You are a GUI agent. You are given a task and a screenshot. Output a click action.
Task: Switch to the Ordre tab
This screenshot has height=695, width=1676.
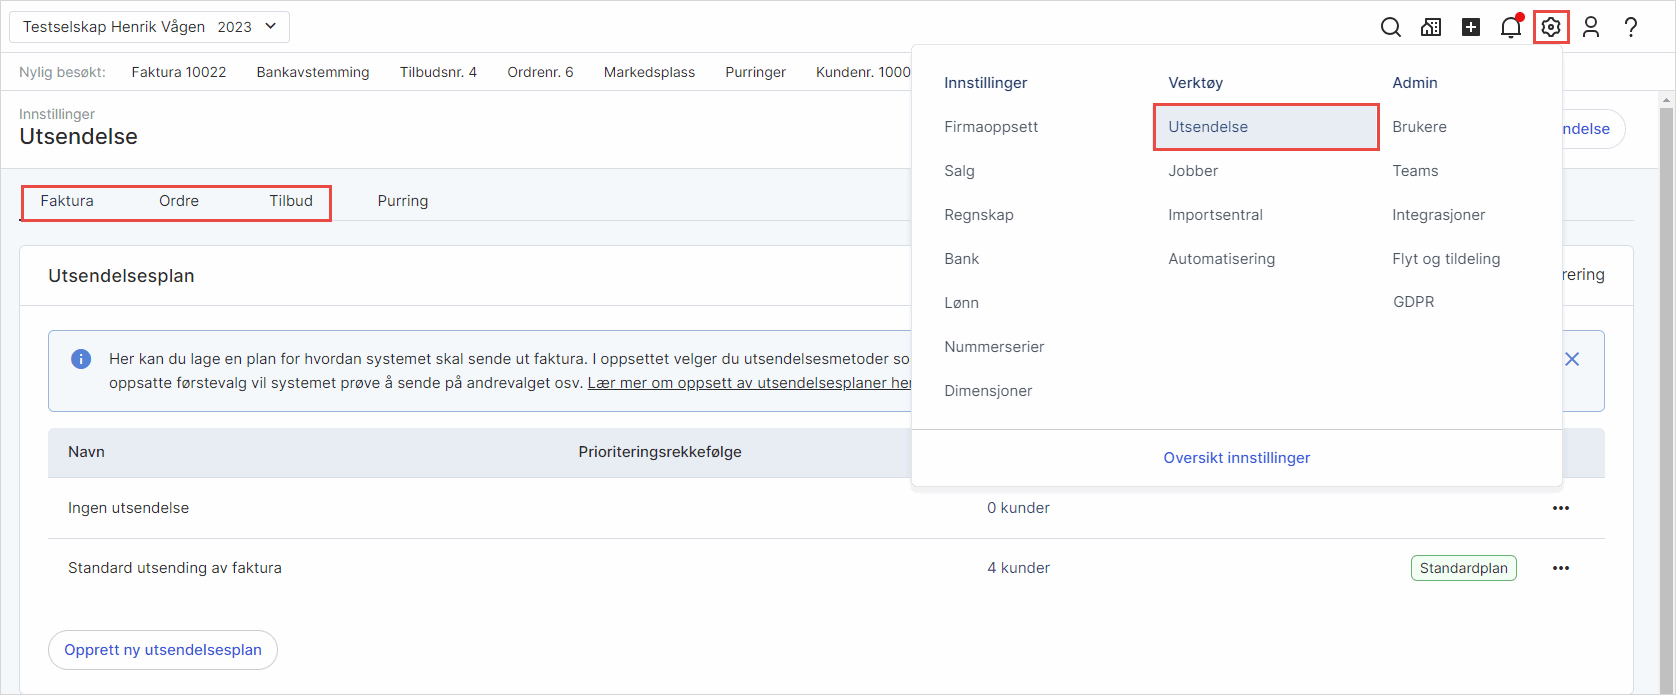[x=179, y=201]
